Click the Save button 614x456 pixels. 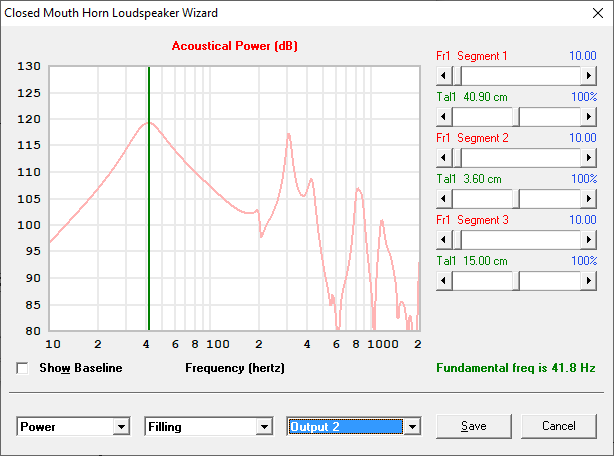coord(474,426)
